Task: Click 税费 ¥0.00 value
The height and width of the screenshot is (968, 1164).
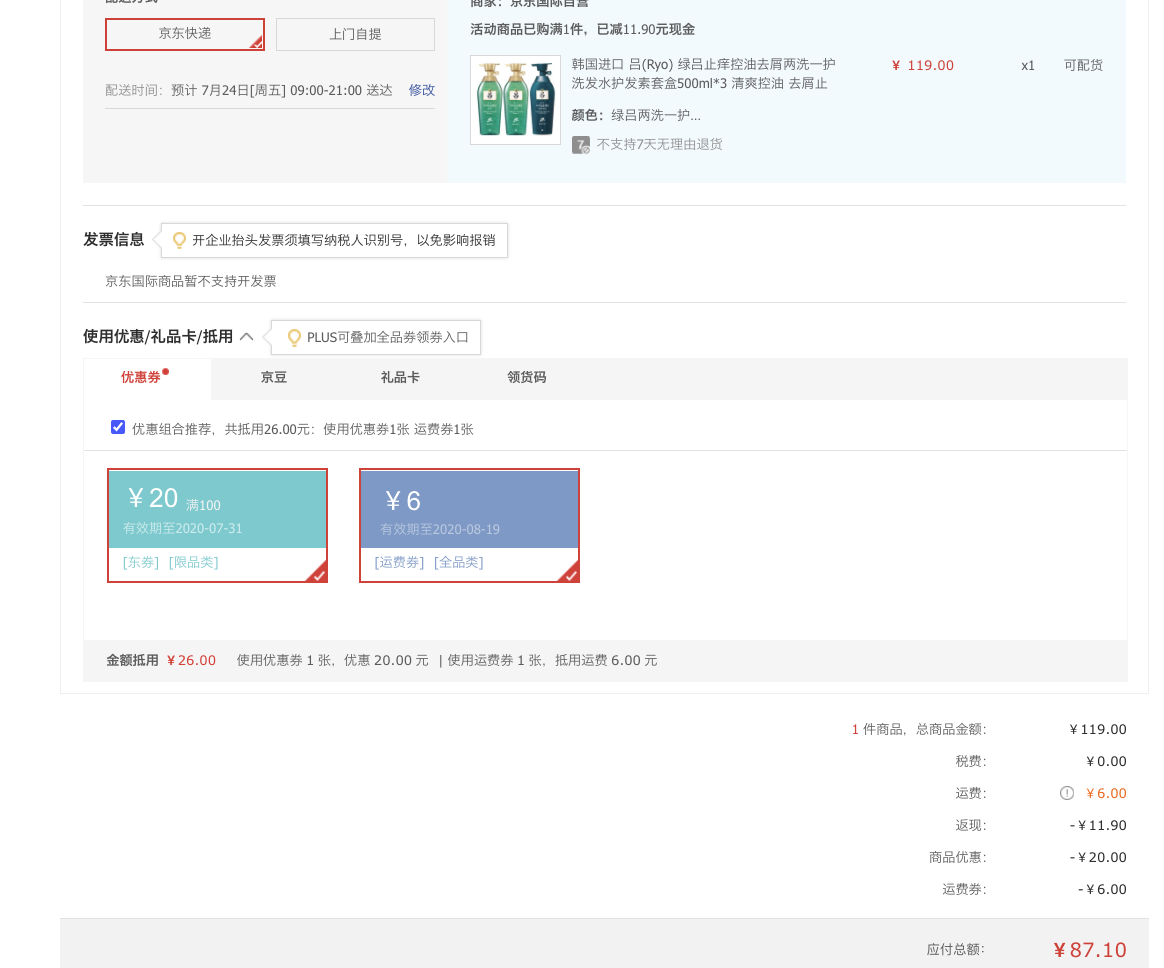Action: click(1106, 761)
